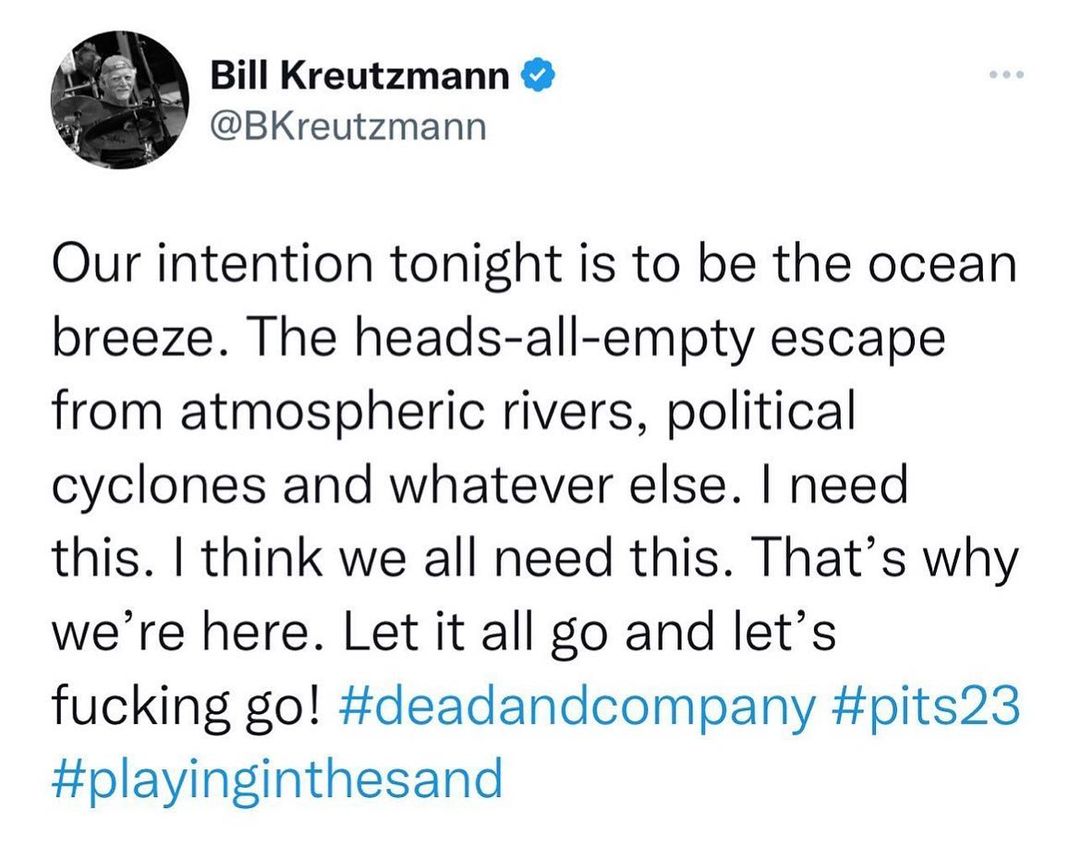Open the @BKreutzmann handle link
The height and width of the screenshot is (847, 1080).
pyautogui.click(x=348, y=126)
